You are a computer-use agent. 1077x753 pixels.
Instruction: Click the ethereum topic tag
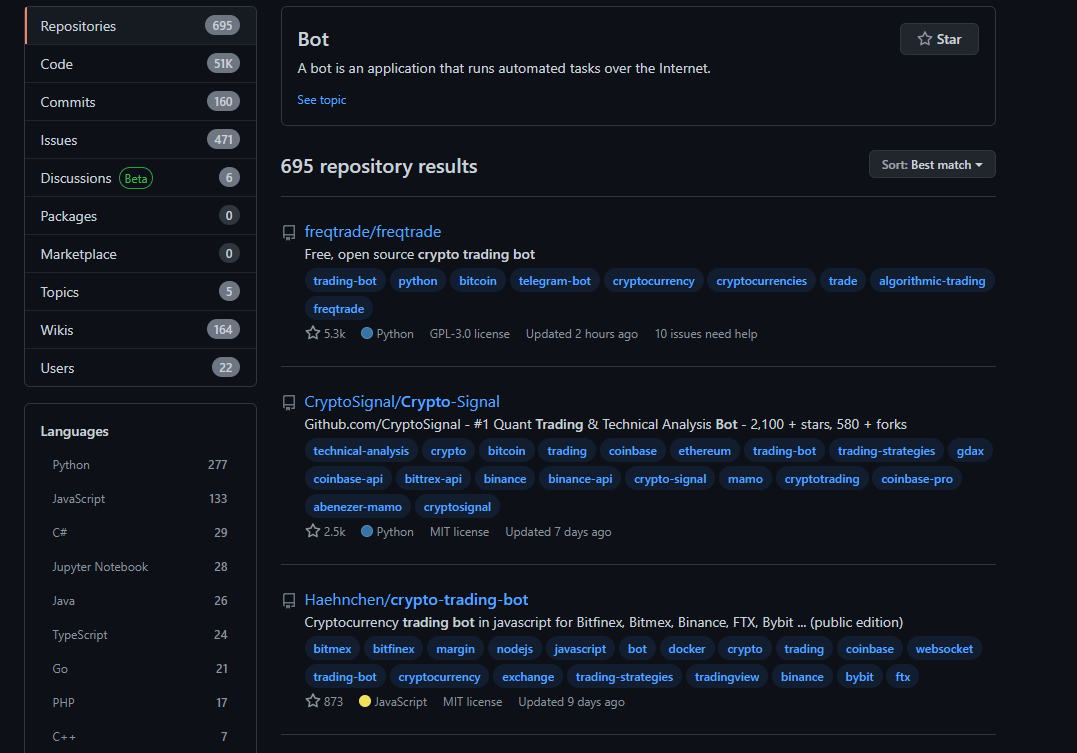coord(705,451)
